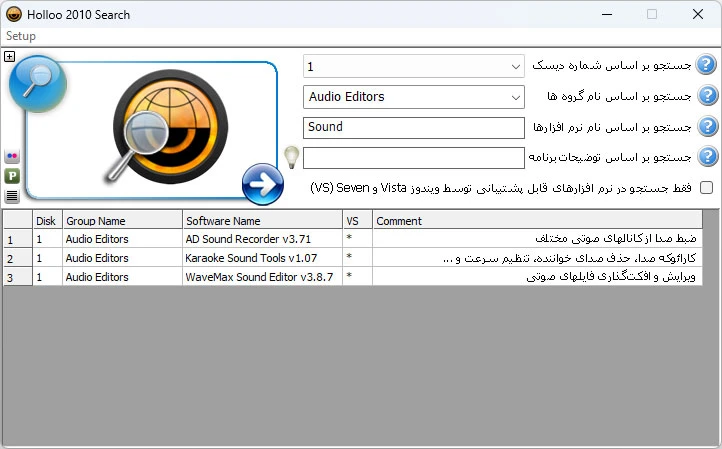Viewport: 722px width, 449px height.
Task: Expand panel with small plus box
Action: pyautogui.click(x=9, y=56)
